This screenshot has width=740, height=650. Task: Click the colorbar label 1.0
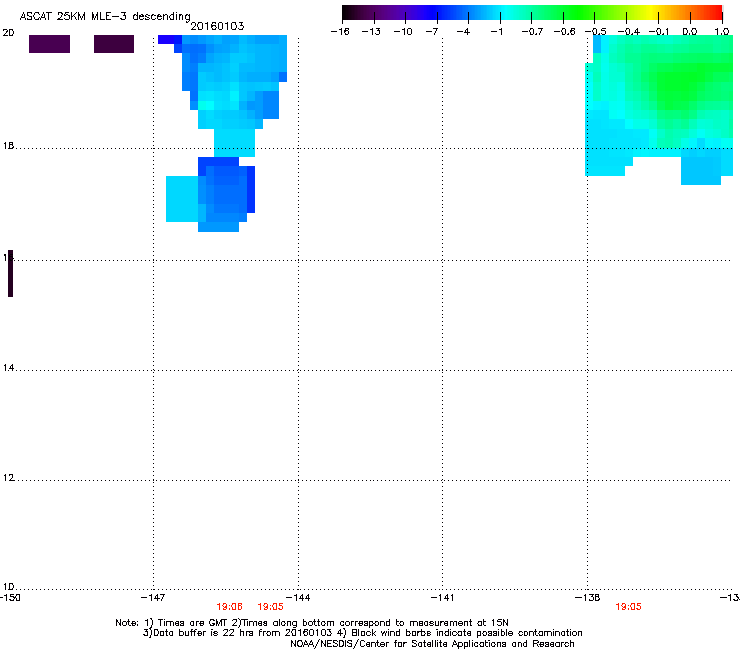click(x=722, y=32)
